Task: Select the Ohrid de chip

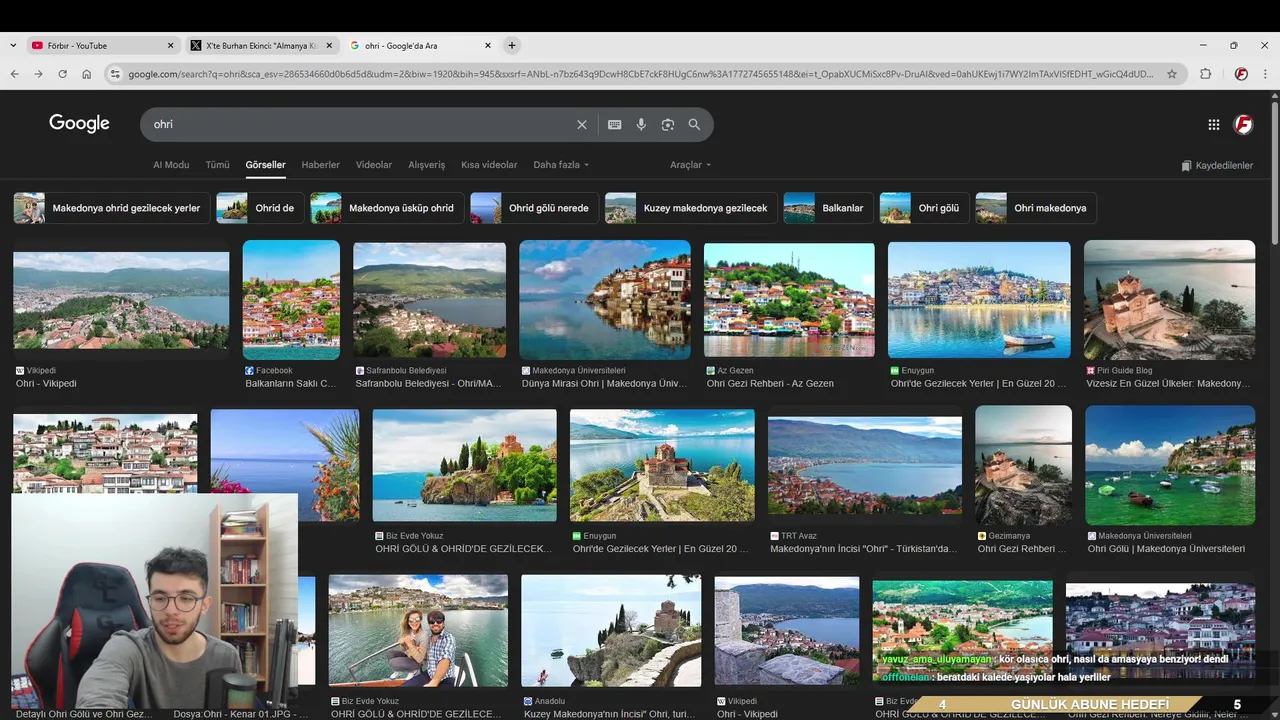Action: pos(260,208)
